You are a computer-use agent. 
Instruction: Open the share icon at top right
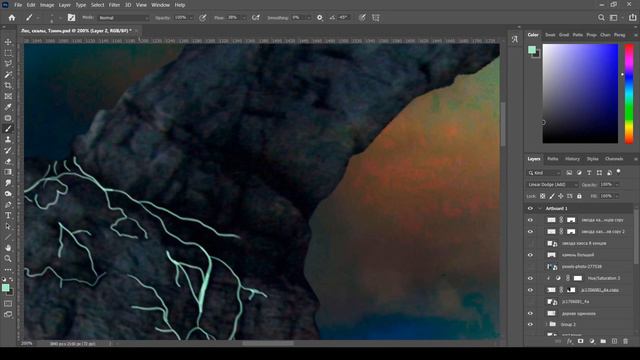point(633,18)
